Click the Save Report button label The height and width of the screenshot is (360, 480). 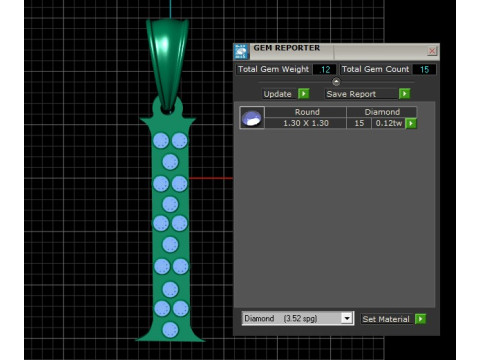351,94
